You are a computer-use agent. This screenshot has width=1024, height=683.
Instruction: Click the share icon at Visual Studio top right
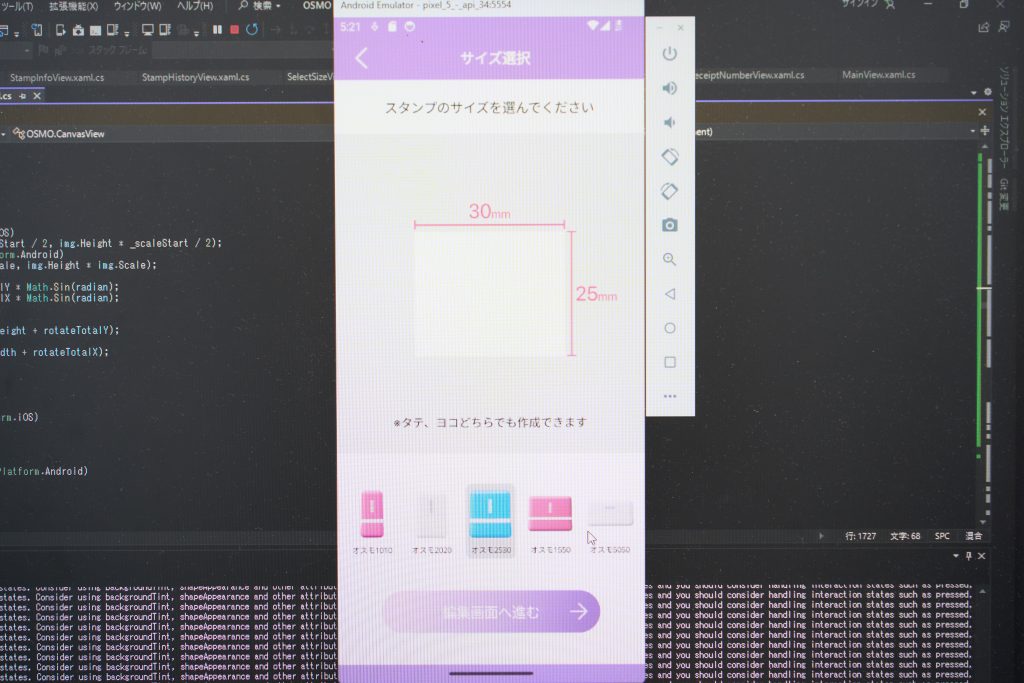click(984, 27)
